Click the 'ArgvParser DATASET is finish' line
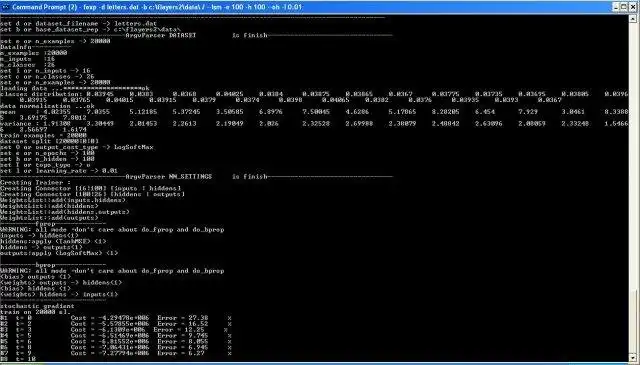The height and width of the screenshot is (365, 640). pyautogui.click(x=196, y=36)
